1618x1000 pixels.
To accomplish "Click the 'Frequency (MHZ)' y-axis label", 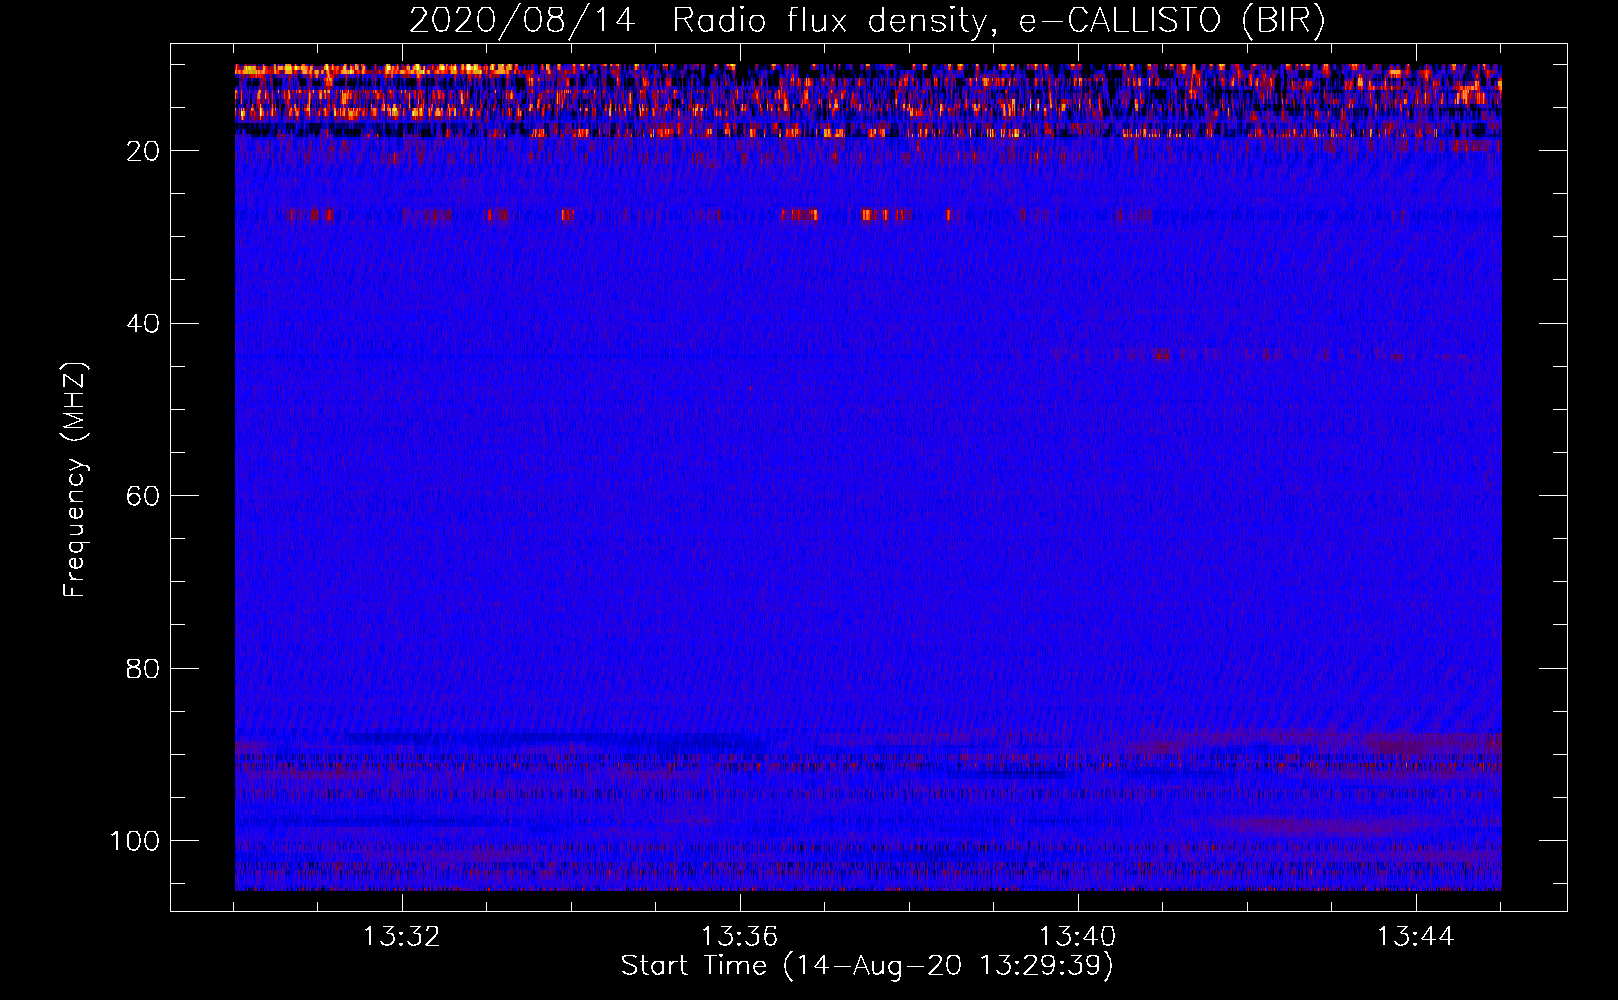I will click(x=75, y=479).
